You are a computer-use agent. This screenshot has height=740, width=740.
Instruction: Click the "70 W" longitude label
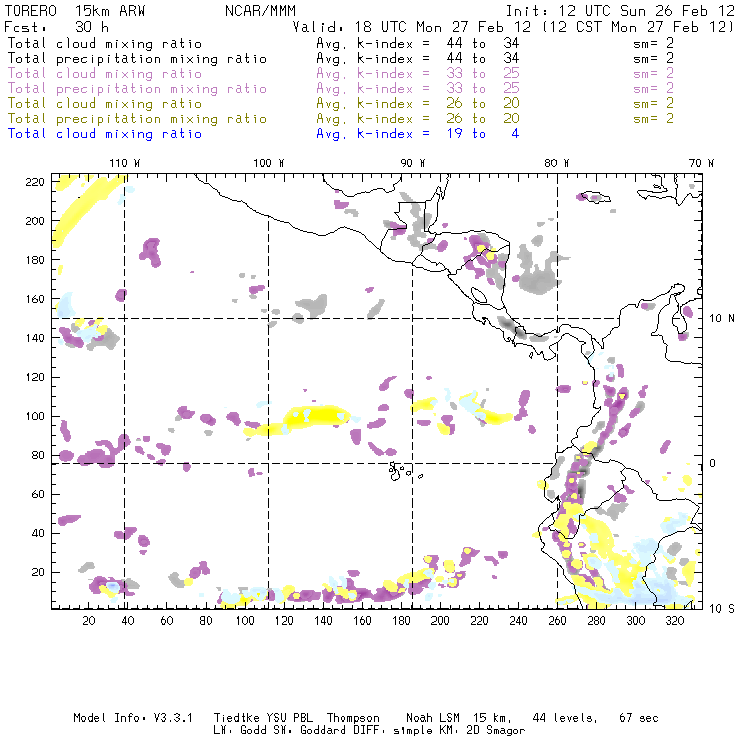coord(703,162)
